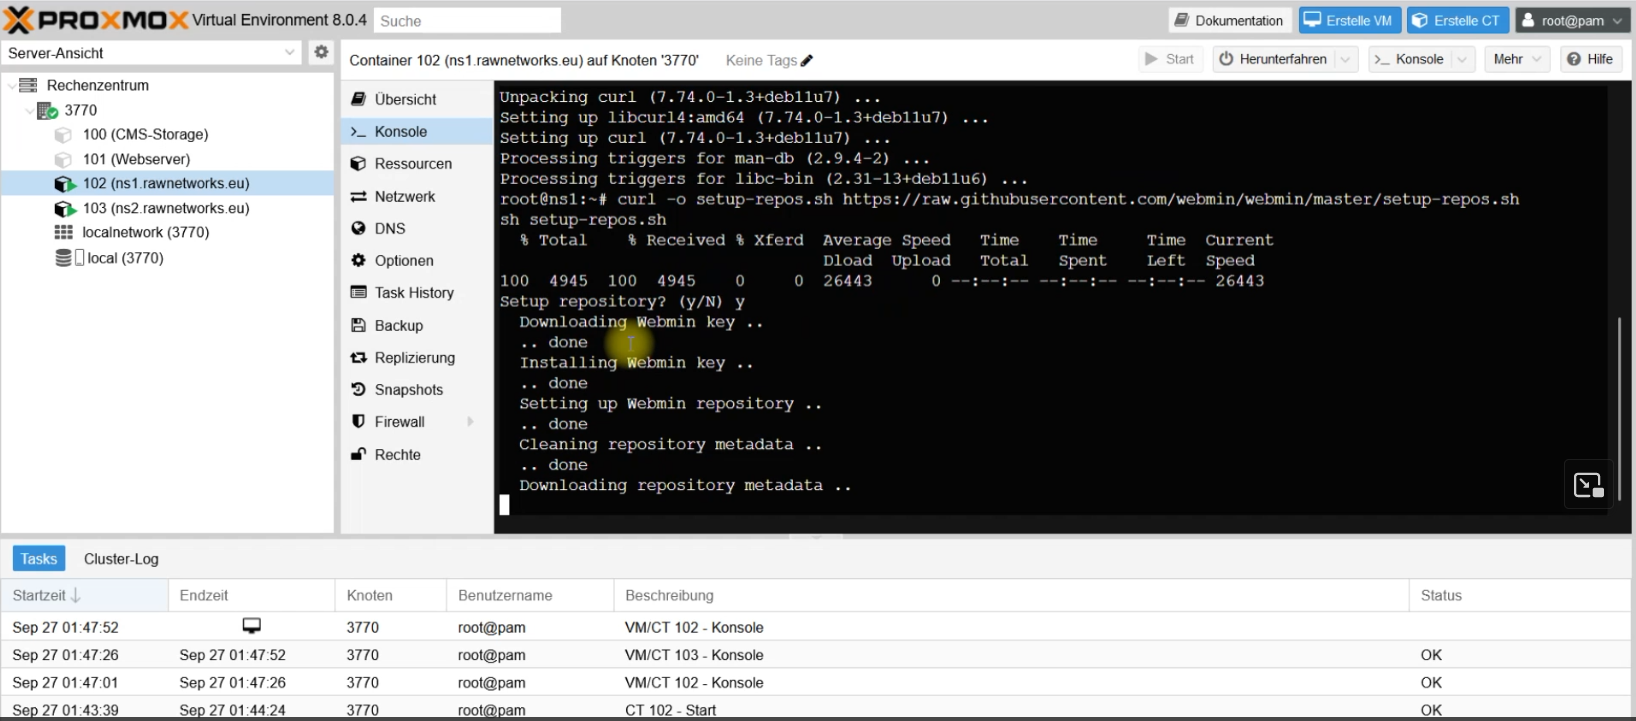Open the root@pam user menu
Screen dimensions: 1636x721
pyautogui.click(x=1572, y=20)
